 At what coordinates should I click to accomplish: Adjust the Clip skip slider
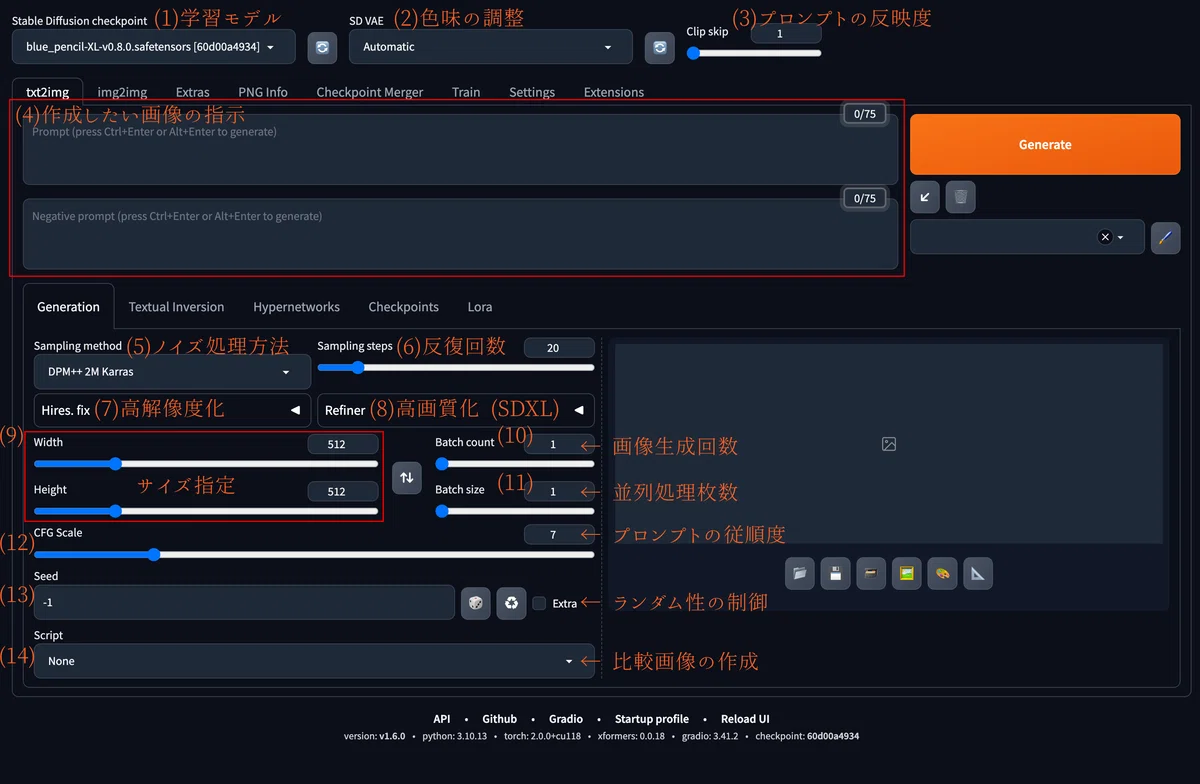point(754,53)
